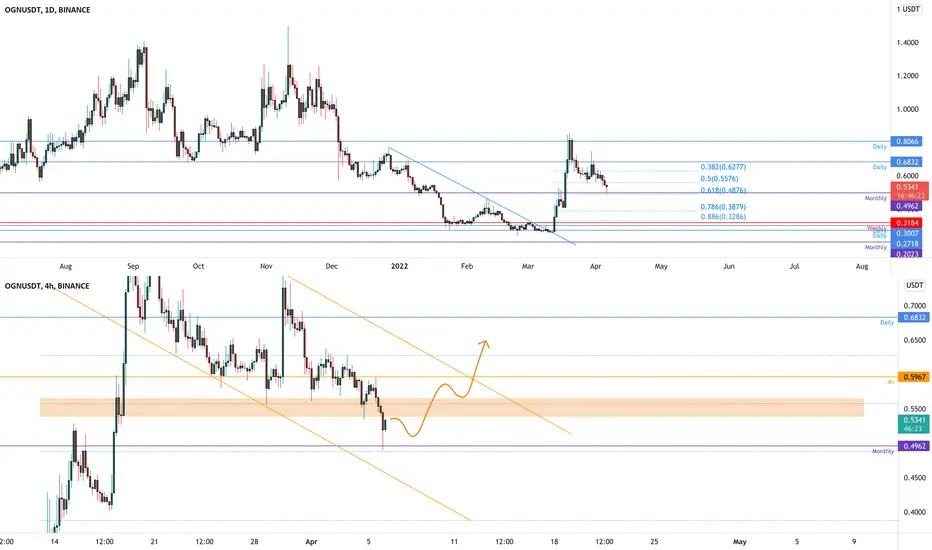Screen dimensions: 932x550
Task: Click the 28 date label on the 4h axis
Action: pos(254,542)
